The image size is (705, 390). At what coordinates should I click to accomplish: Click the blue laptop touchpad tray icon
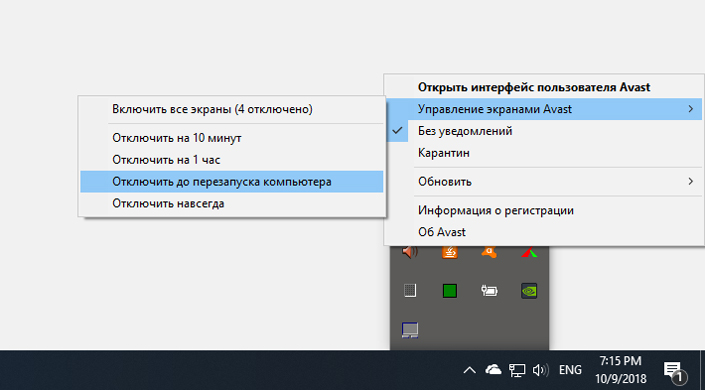pyautogui.click(x=410, y=330)
